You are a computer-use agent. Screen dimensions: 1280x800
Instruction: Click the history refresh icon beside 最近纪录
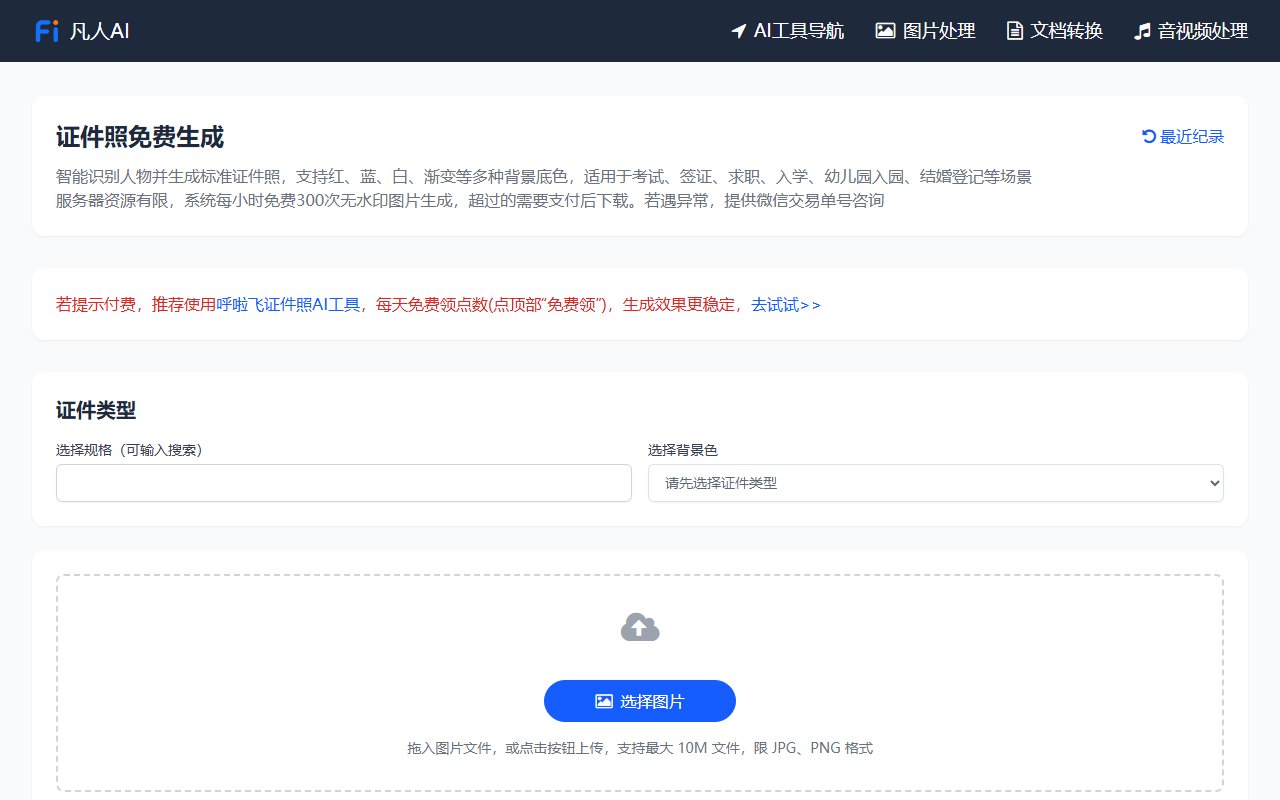coord(1149,137)
